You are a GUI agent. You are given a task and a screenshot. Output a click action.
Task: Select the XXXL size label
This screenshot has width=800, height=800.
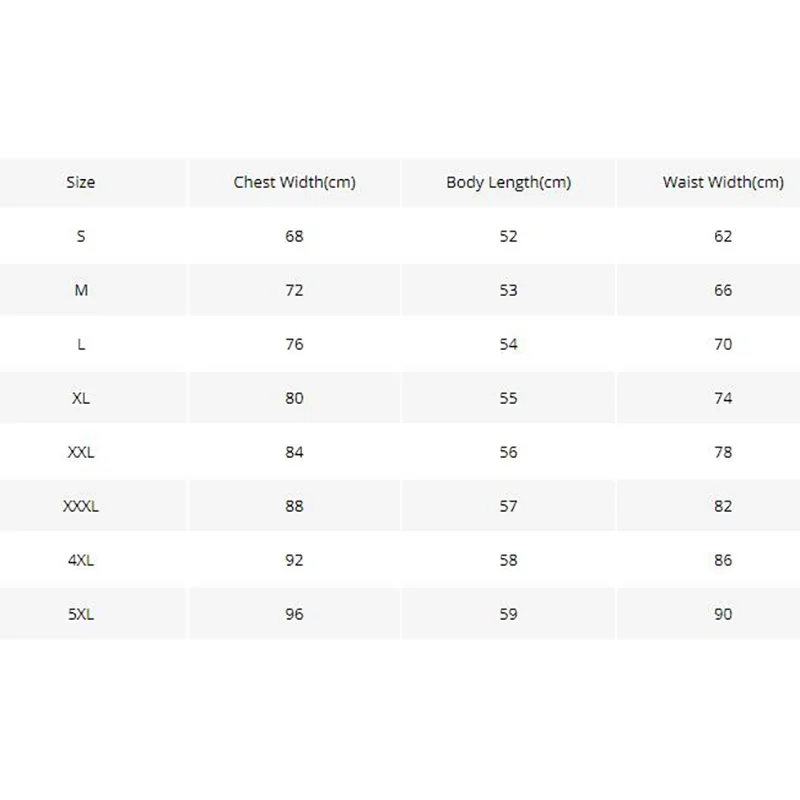[x=81, y=506]
